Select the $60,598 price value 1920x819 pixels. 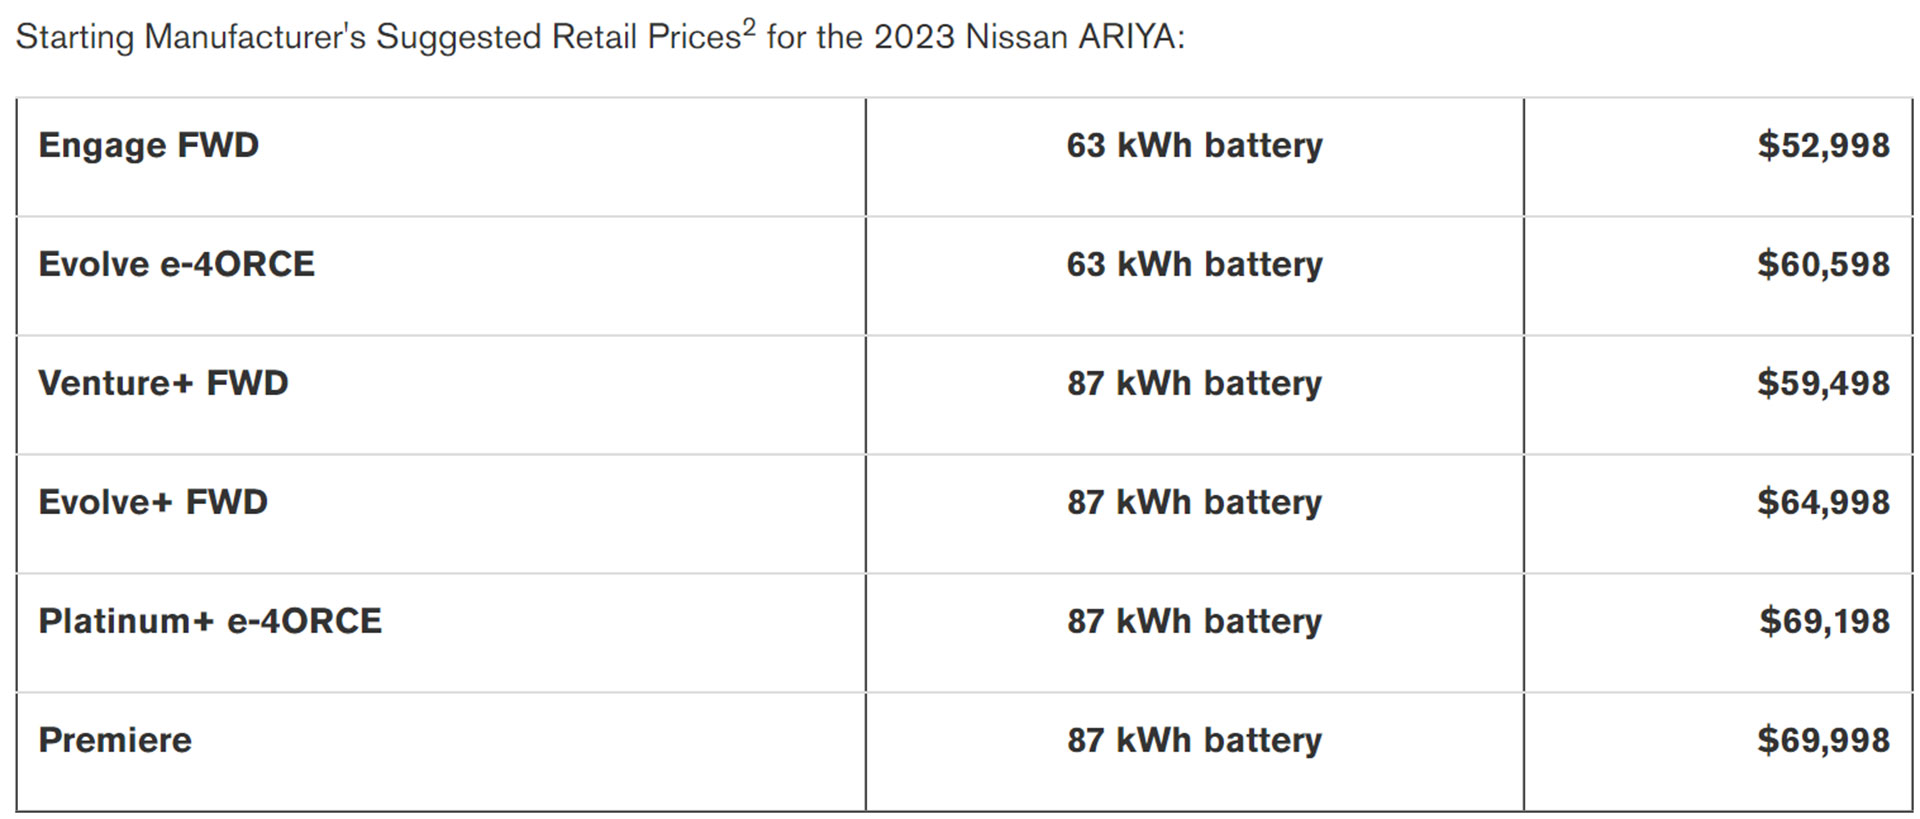click(1823, 265)
